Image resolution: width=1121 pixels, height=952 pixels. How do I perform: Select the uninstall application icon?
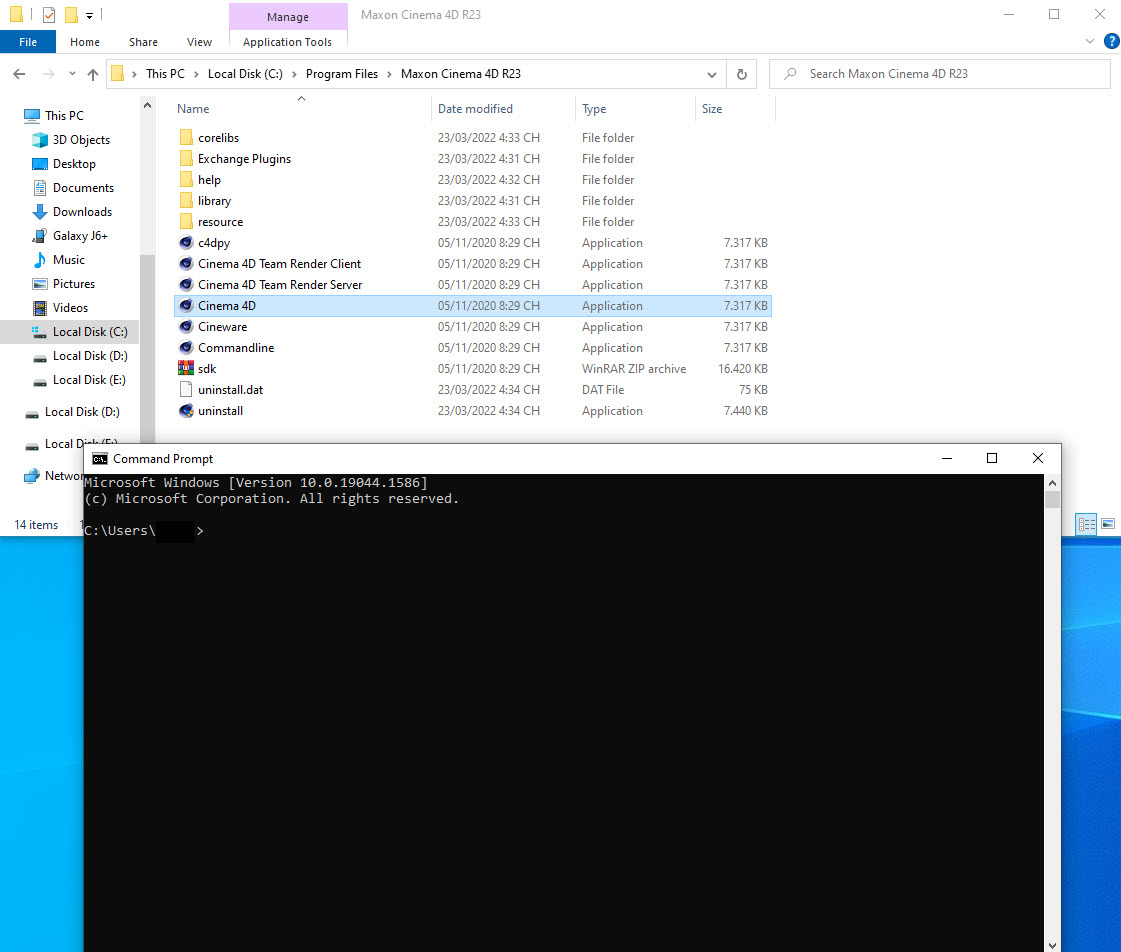click(186, 411)
